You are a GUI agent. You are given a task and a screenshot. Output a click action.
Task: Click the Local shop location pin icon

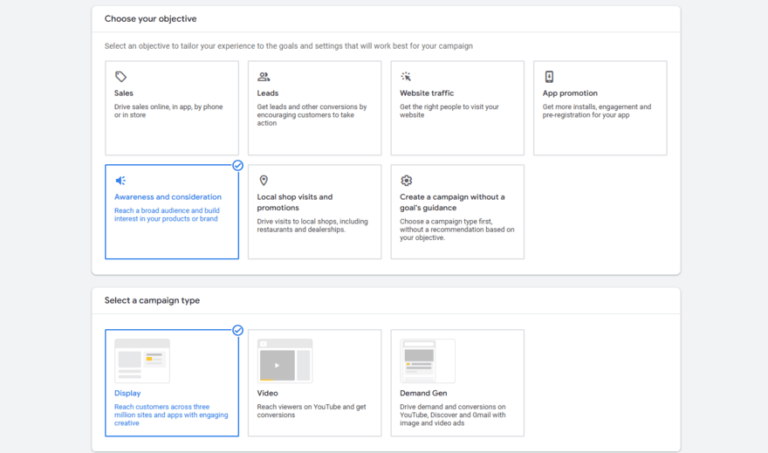pyautogui.click(x=264, y=180)
